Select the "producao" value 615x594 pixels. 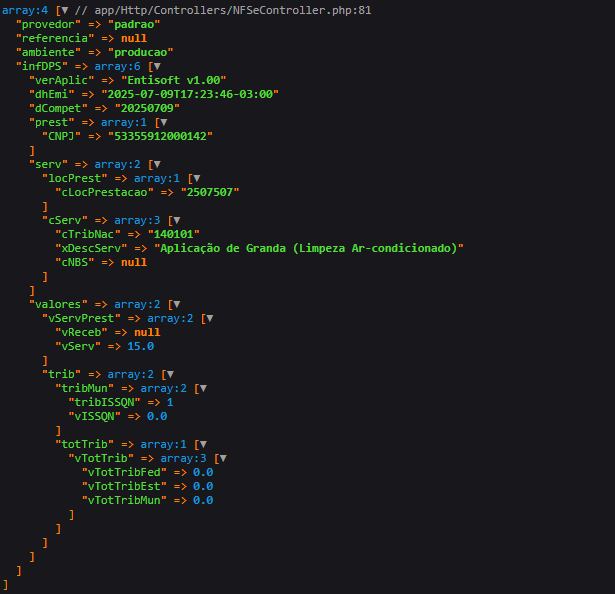coord(141,53)
